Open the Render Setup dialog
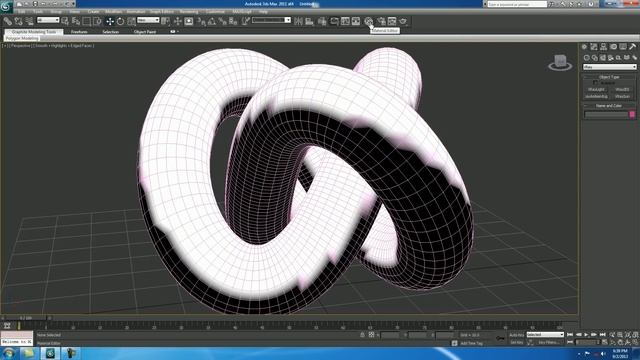640x360 pixels. point(381,21)
